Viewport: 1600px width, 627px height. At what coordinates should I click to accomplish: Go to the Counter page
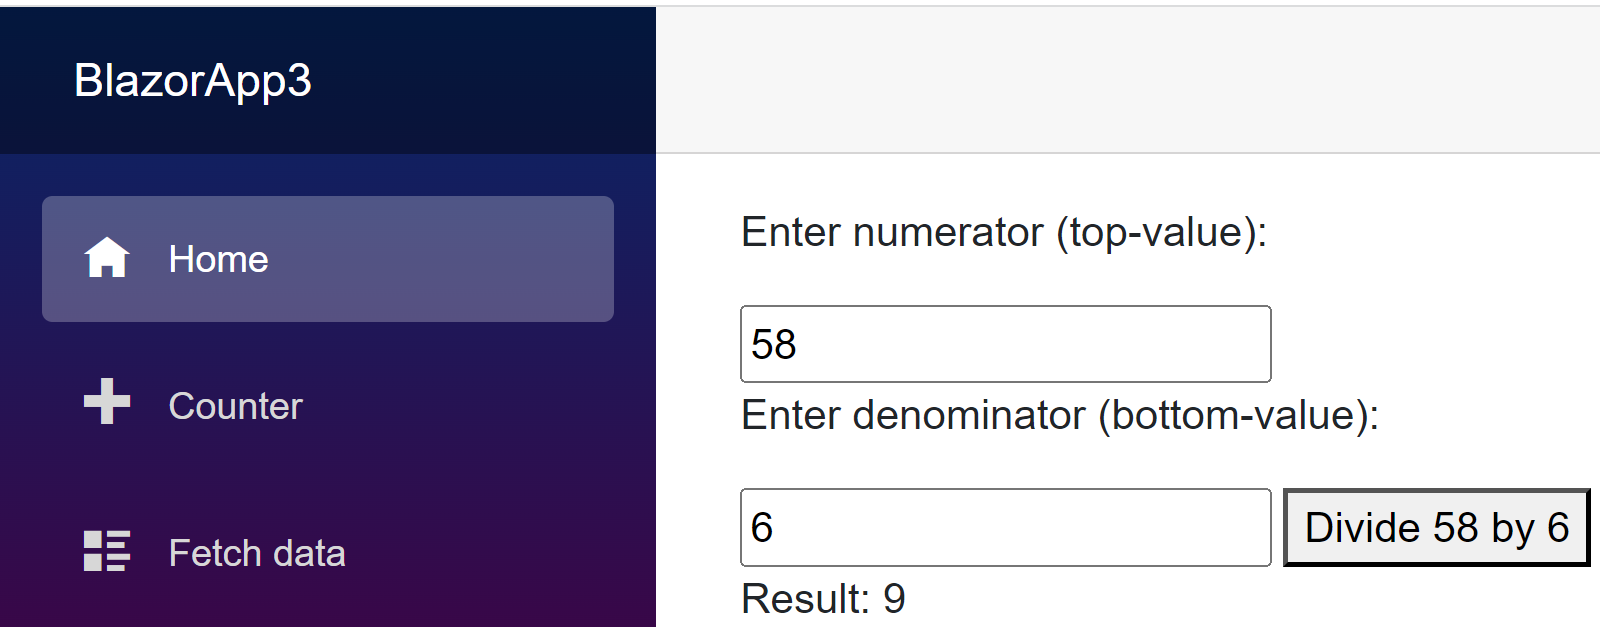tap(235, 406)
